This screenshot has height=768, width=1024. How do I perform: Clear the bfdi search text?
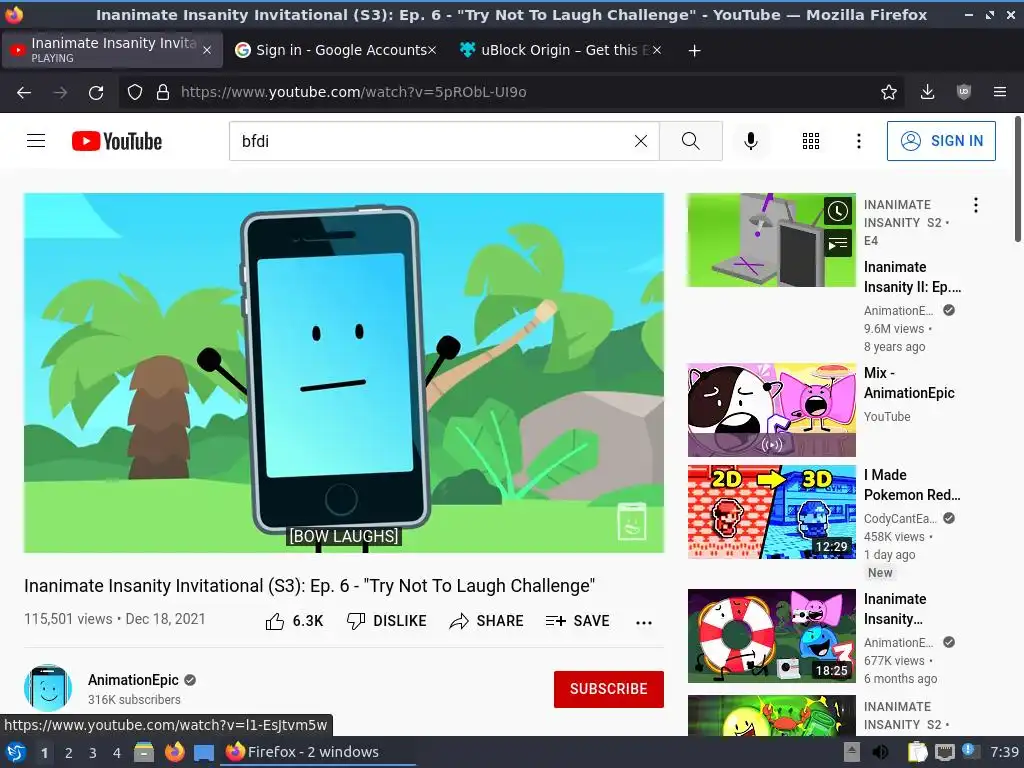click(641, 141)
